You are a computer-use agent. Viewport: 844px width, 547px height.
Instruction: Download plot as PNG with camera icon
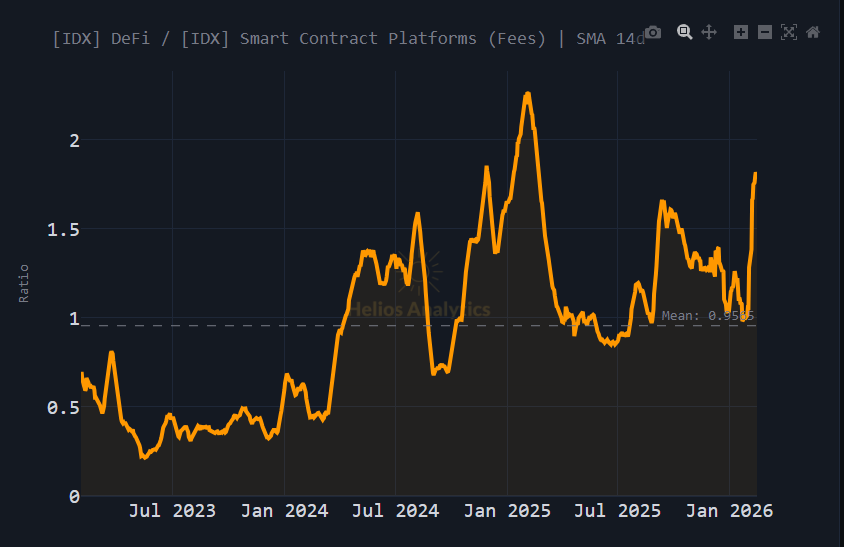coord(653,32)
